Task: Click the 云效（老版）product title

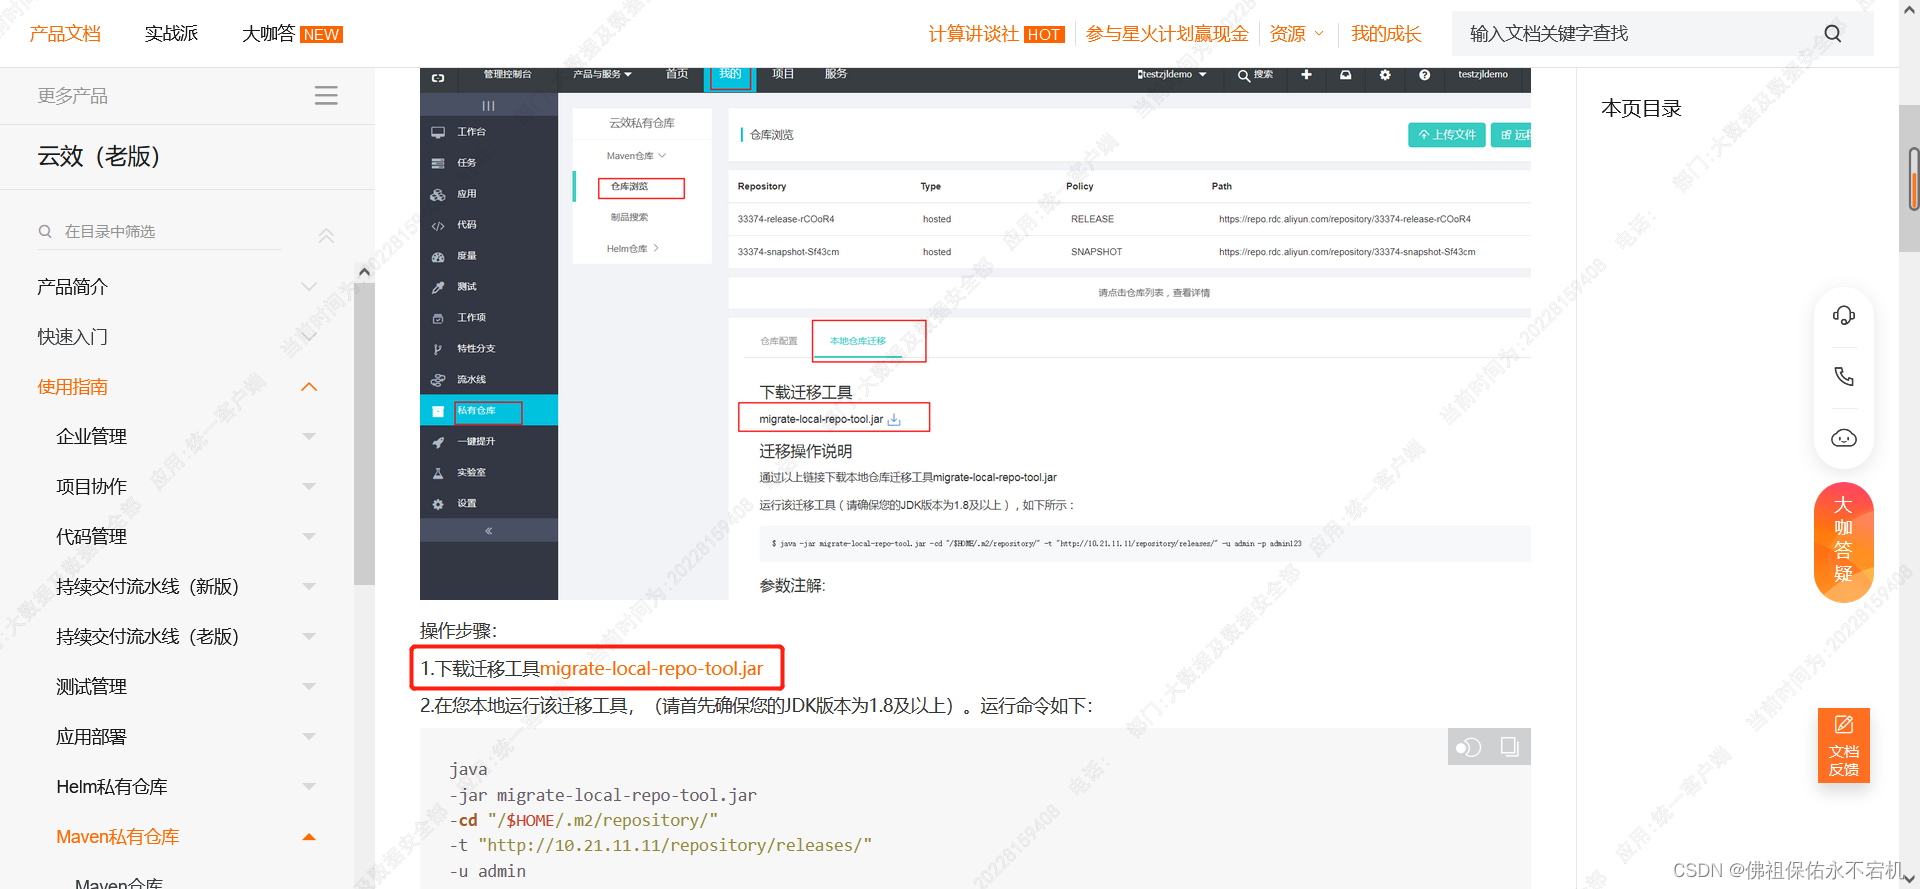Action: (x=98, y=157)
